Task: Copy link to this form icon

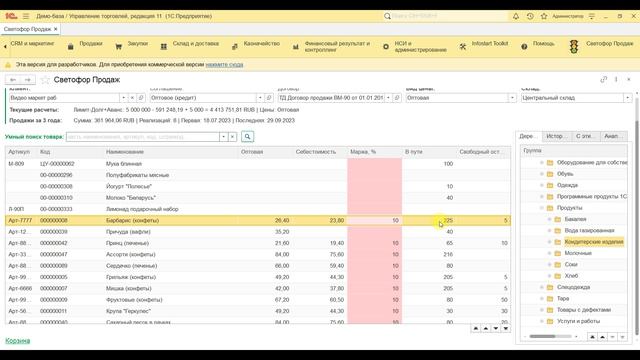Action: (x=604, y=80)
